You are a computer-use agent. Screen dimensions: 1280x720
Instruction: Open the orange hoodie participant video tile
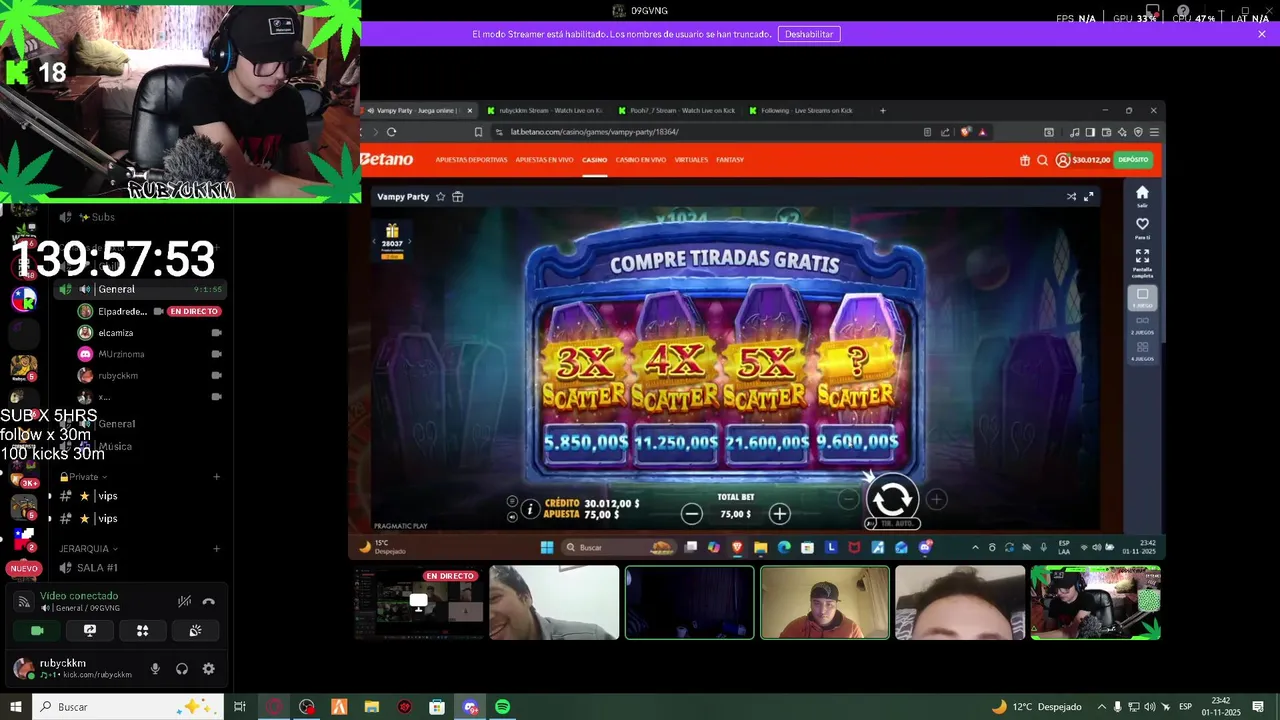824,602
